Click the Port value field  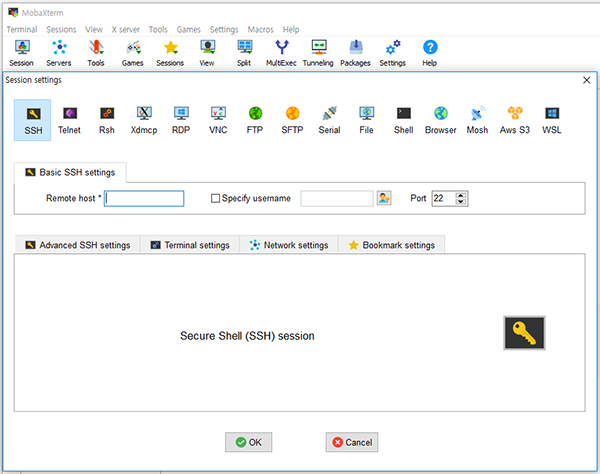444,199
